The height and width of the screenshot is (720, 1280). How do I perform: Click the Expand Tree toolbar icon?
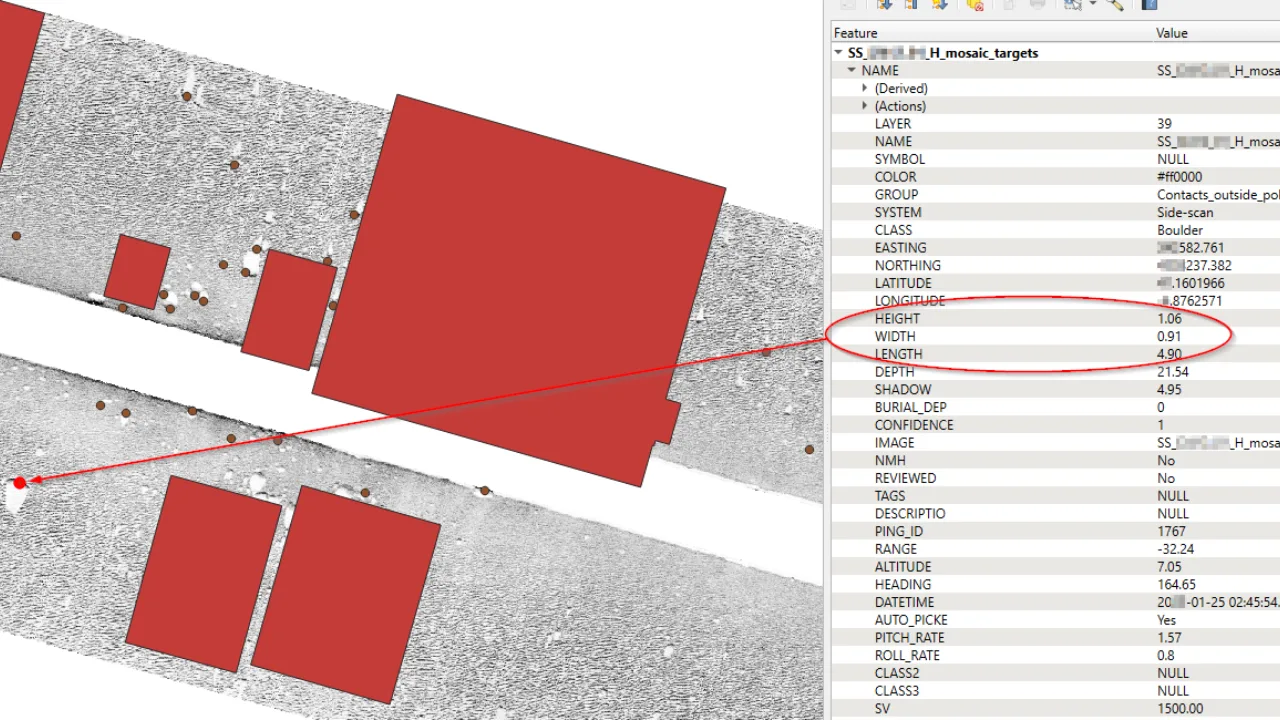click(884, 5)
